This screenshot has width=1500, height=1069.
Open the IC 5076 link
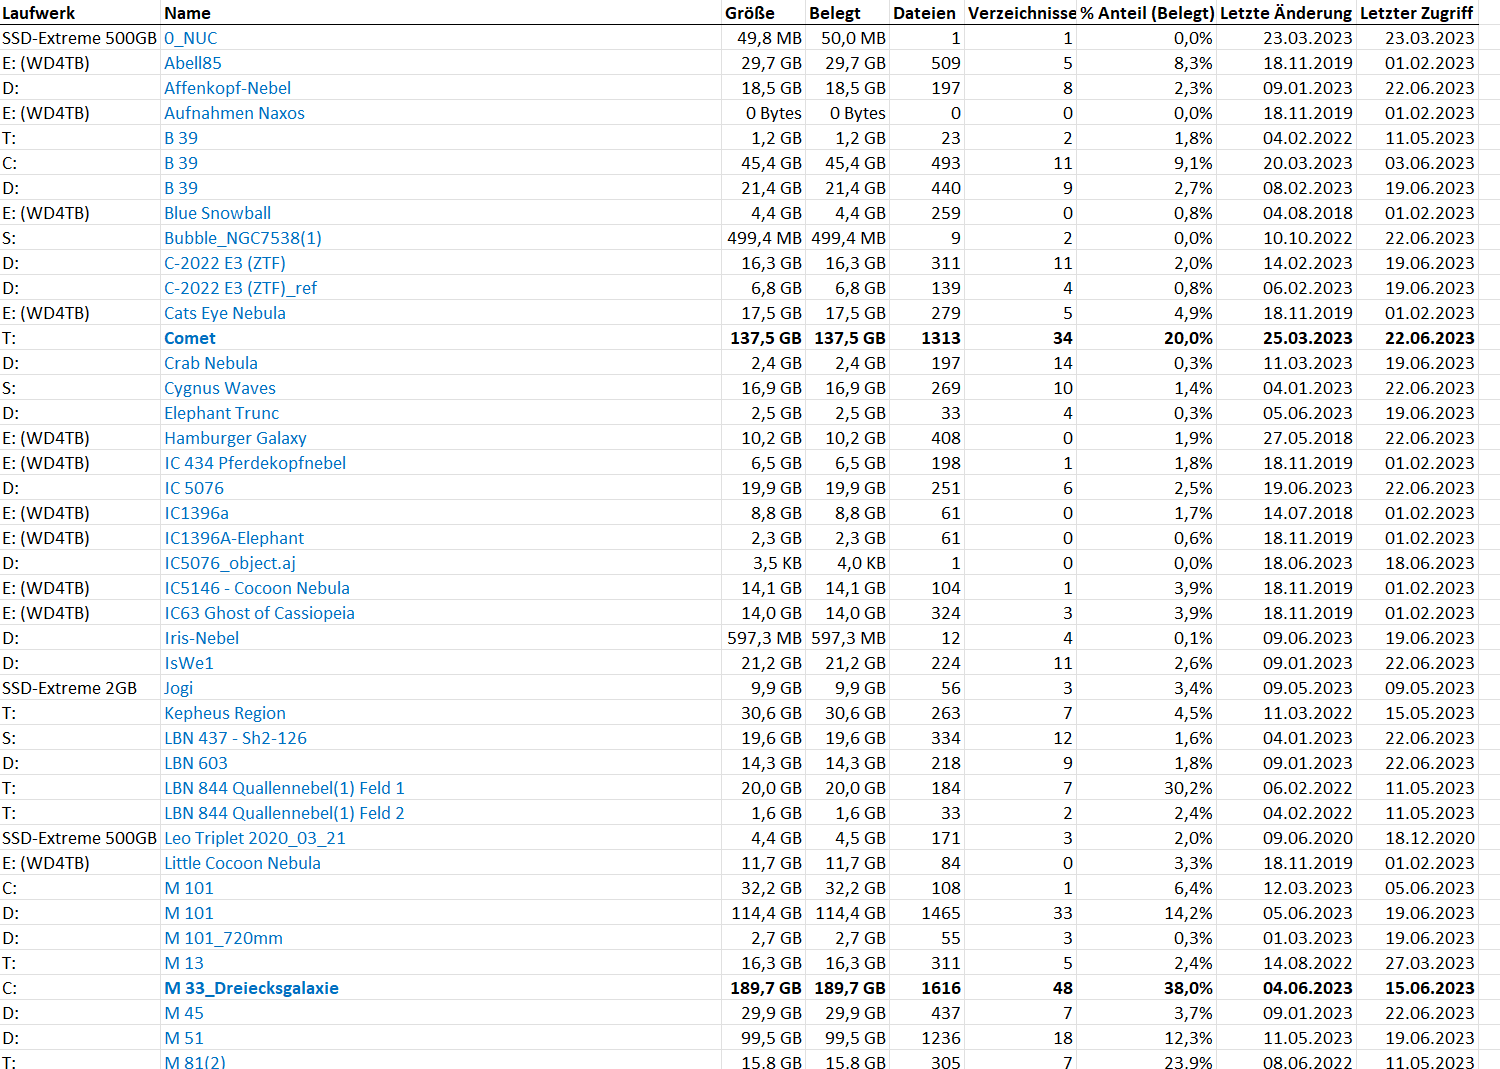click(194, 488)
